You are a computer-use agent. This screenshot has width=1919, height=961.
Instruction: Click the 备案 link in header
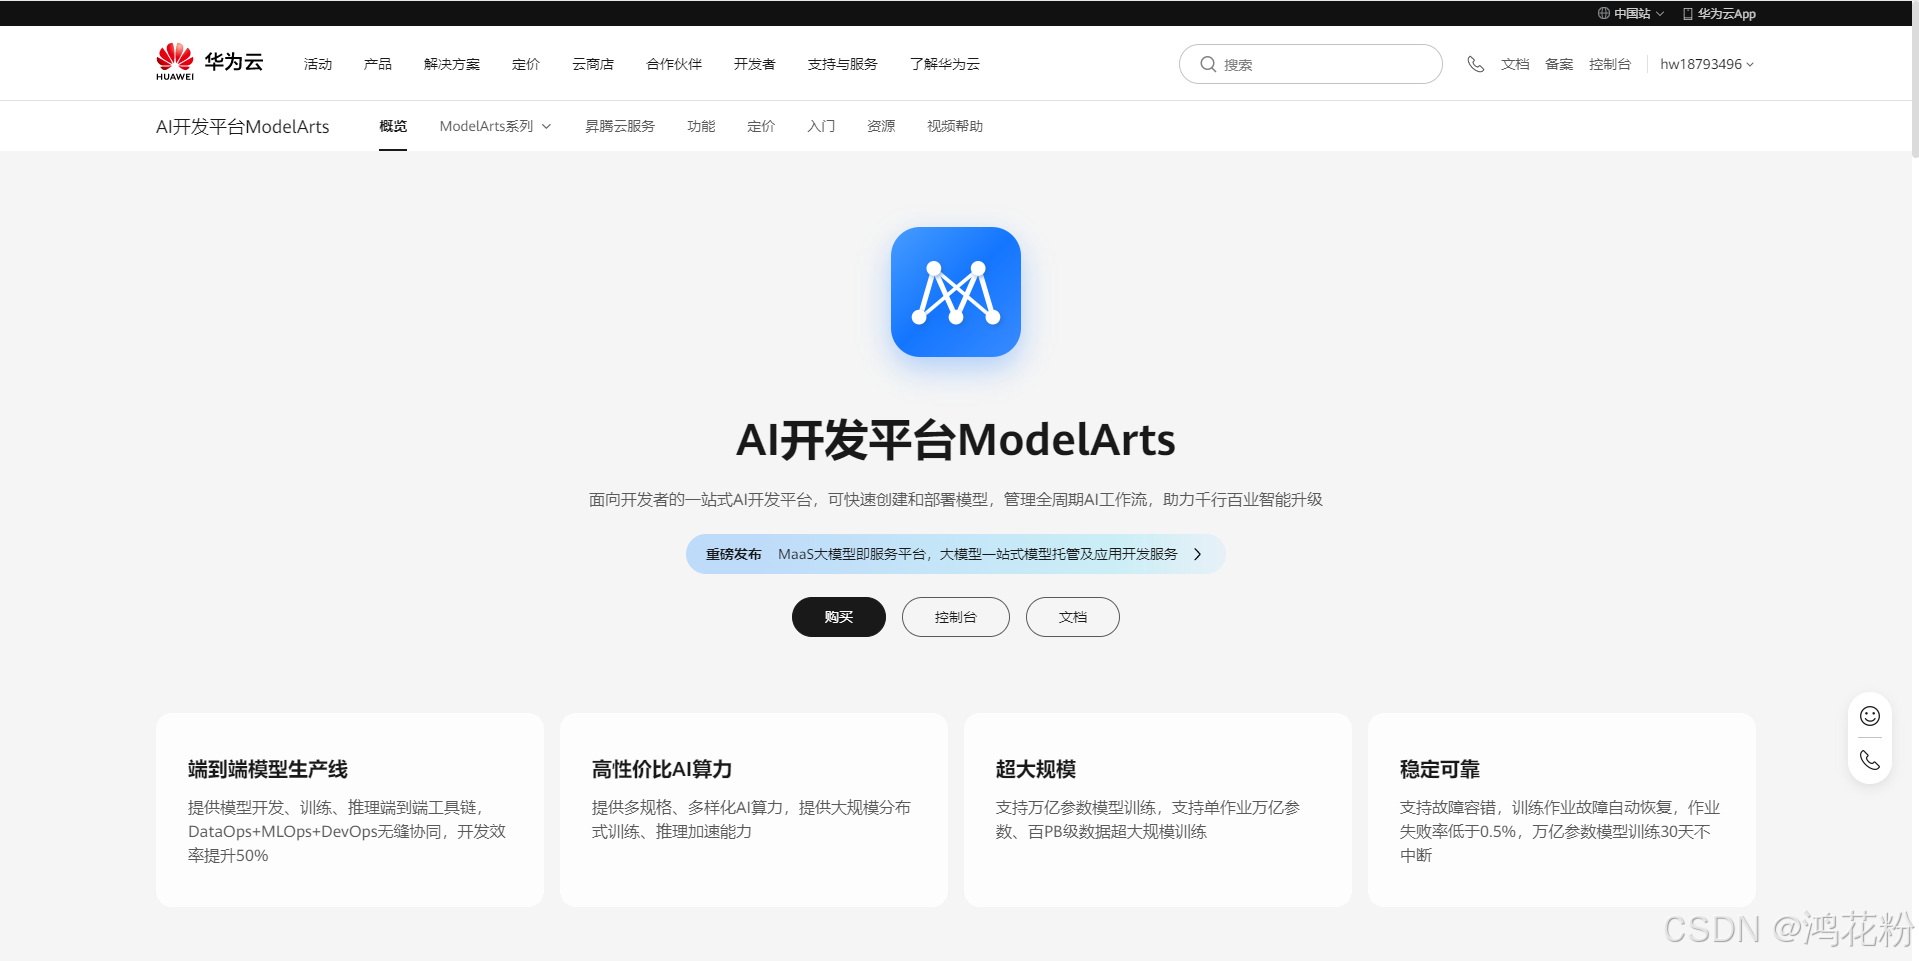(x=1559, y=64)
